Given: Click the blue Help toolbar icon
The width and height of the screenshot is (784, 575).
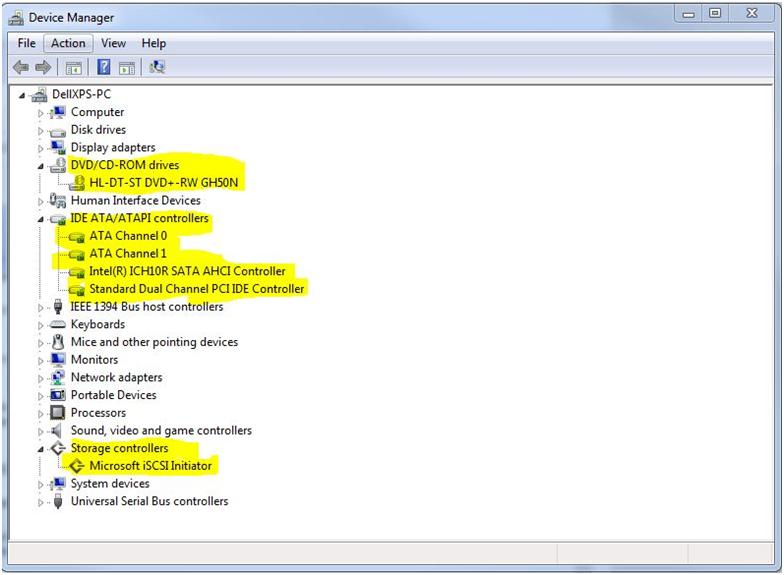Looking at the screenshot, I should tap(103, 68).
